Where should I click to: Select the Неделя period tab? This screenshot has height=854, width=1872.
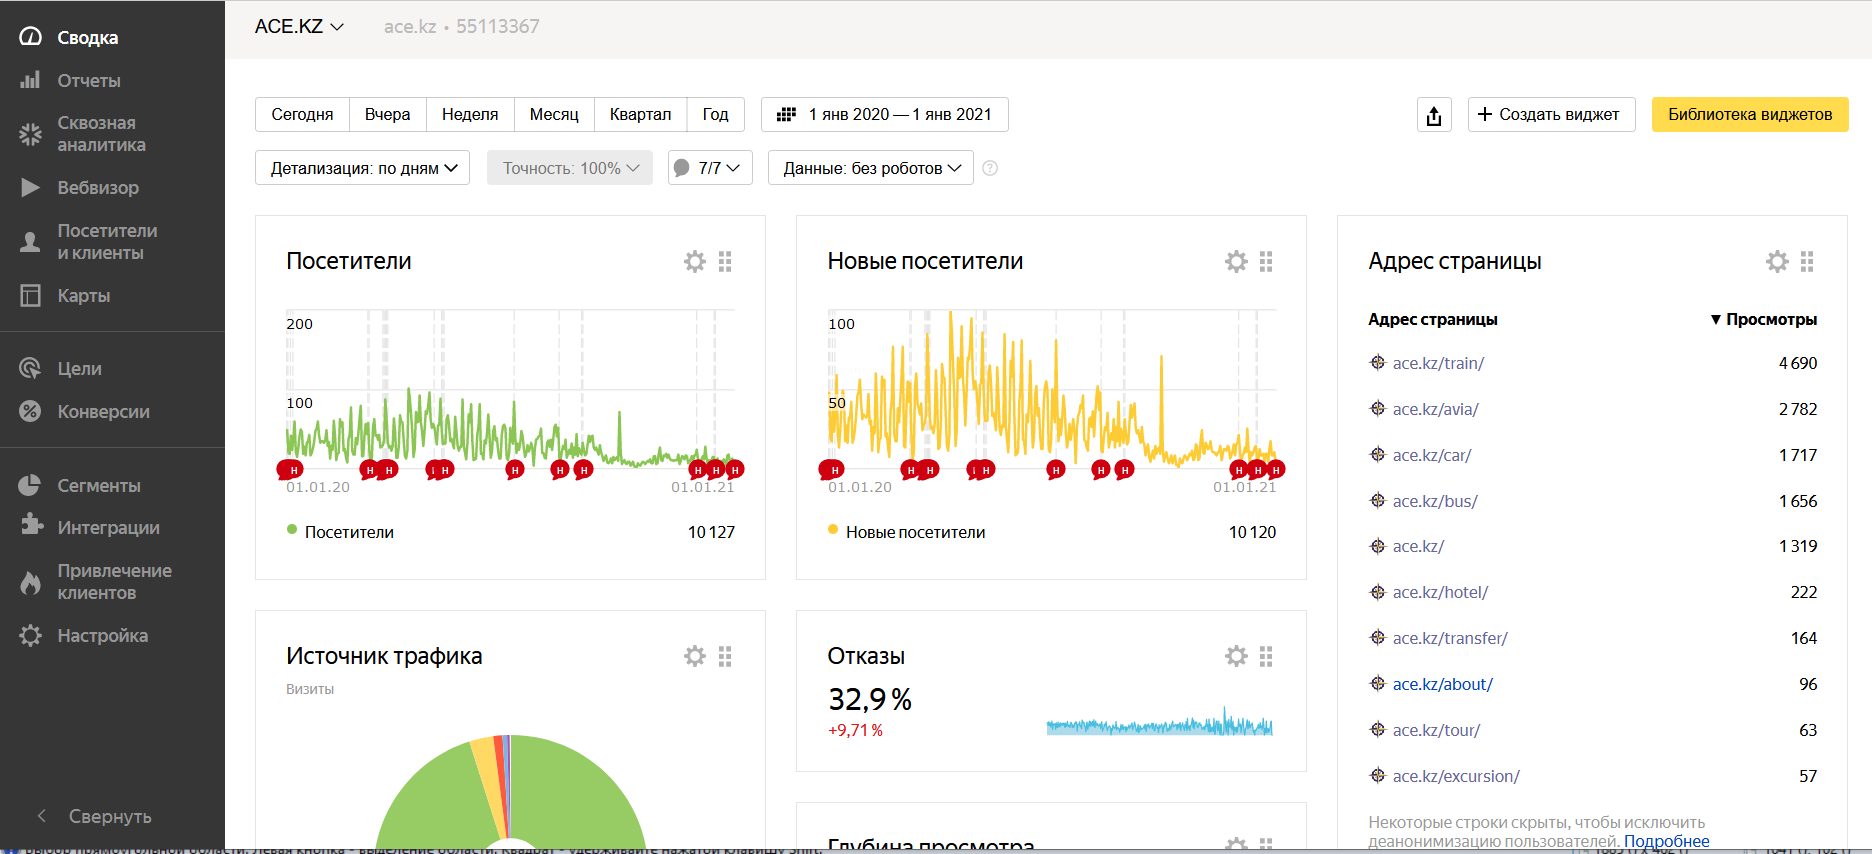click(470, 115)
